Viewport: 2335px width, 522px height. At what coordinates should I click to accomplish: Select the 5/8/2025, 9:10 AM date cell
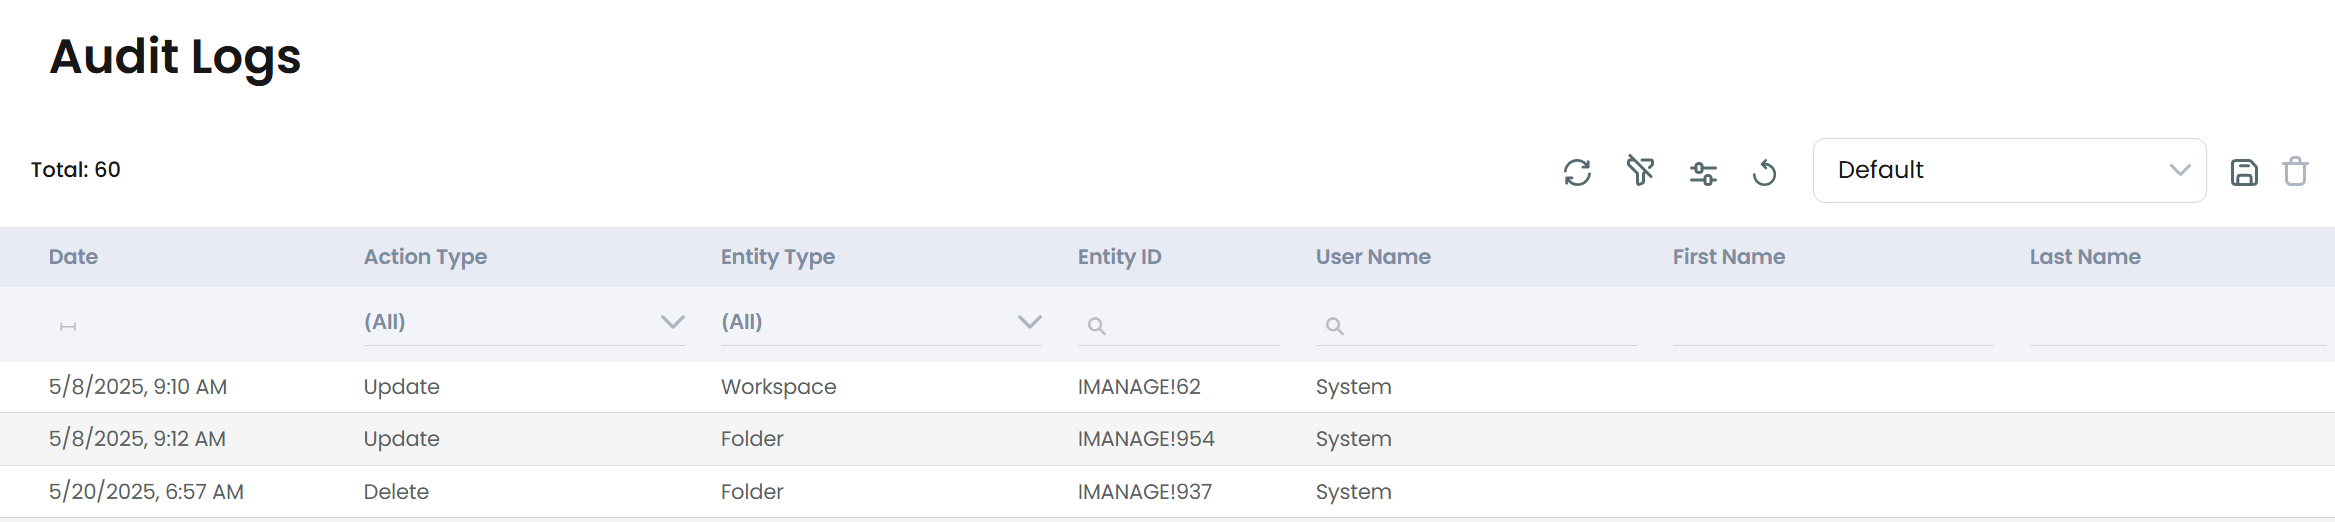pos(138,387)
